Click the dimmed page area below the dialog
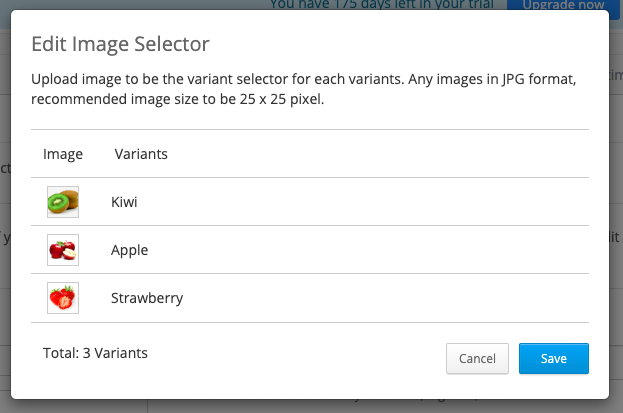Image resolution: width=623 pixels, height=413 pixels. point(312,406)
